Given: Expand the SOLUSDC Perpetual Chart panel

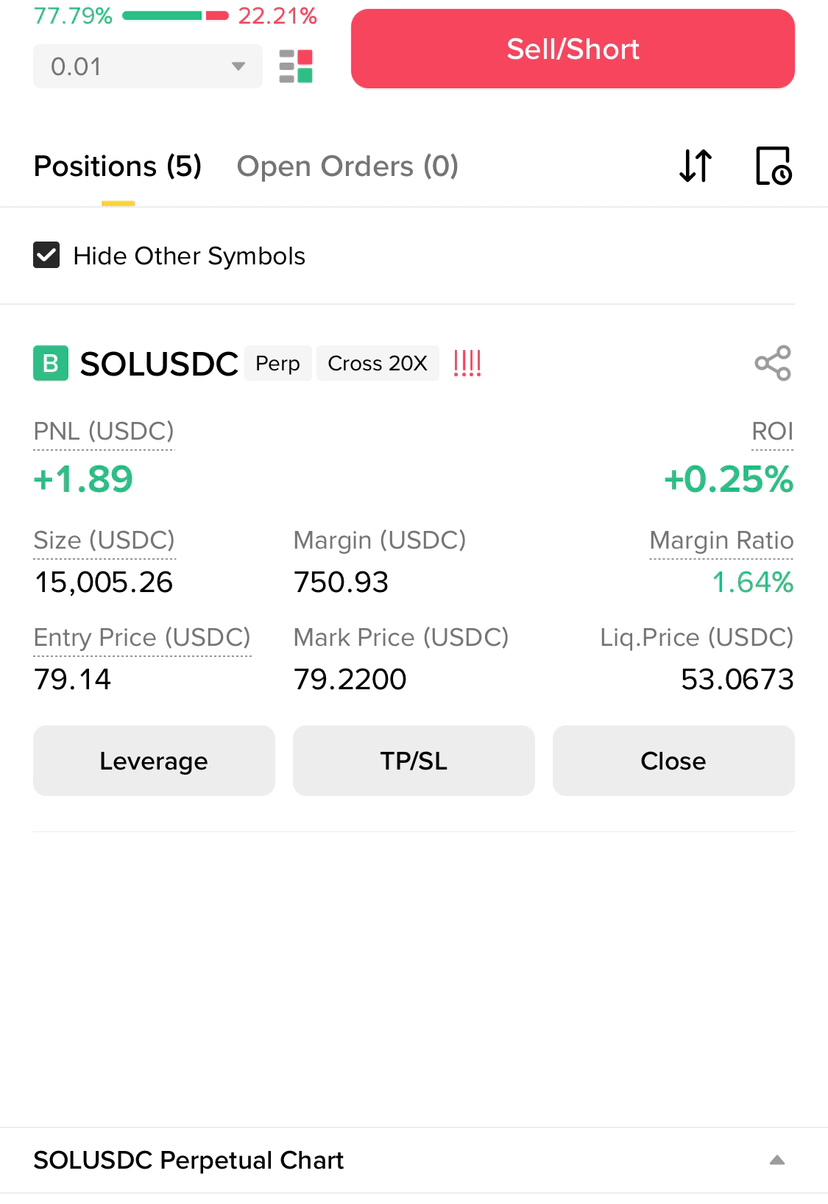Looking at the screenshot, I should (777, 1160).
